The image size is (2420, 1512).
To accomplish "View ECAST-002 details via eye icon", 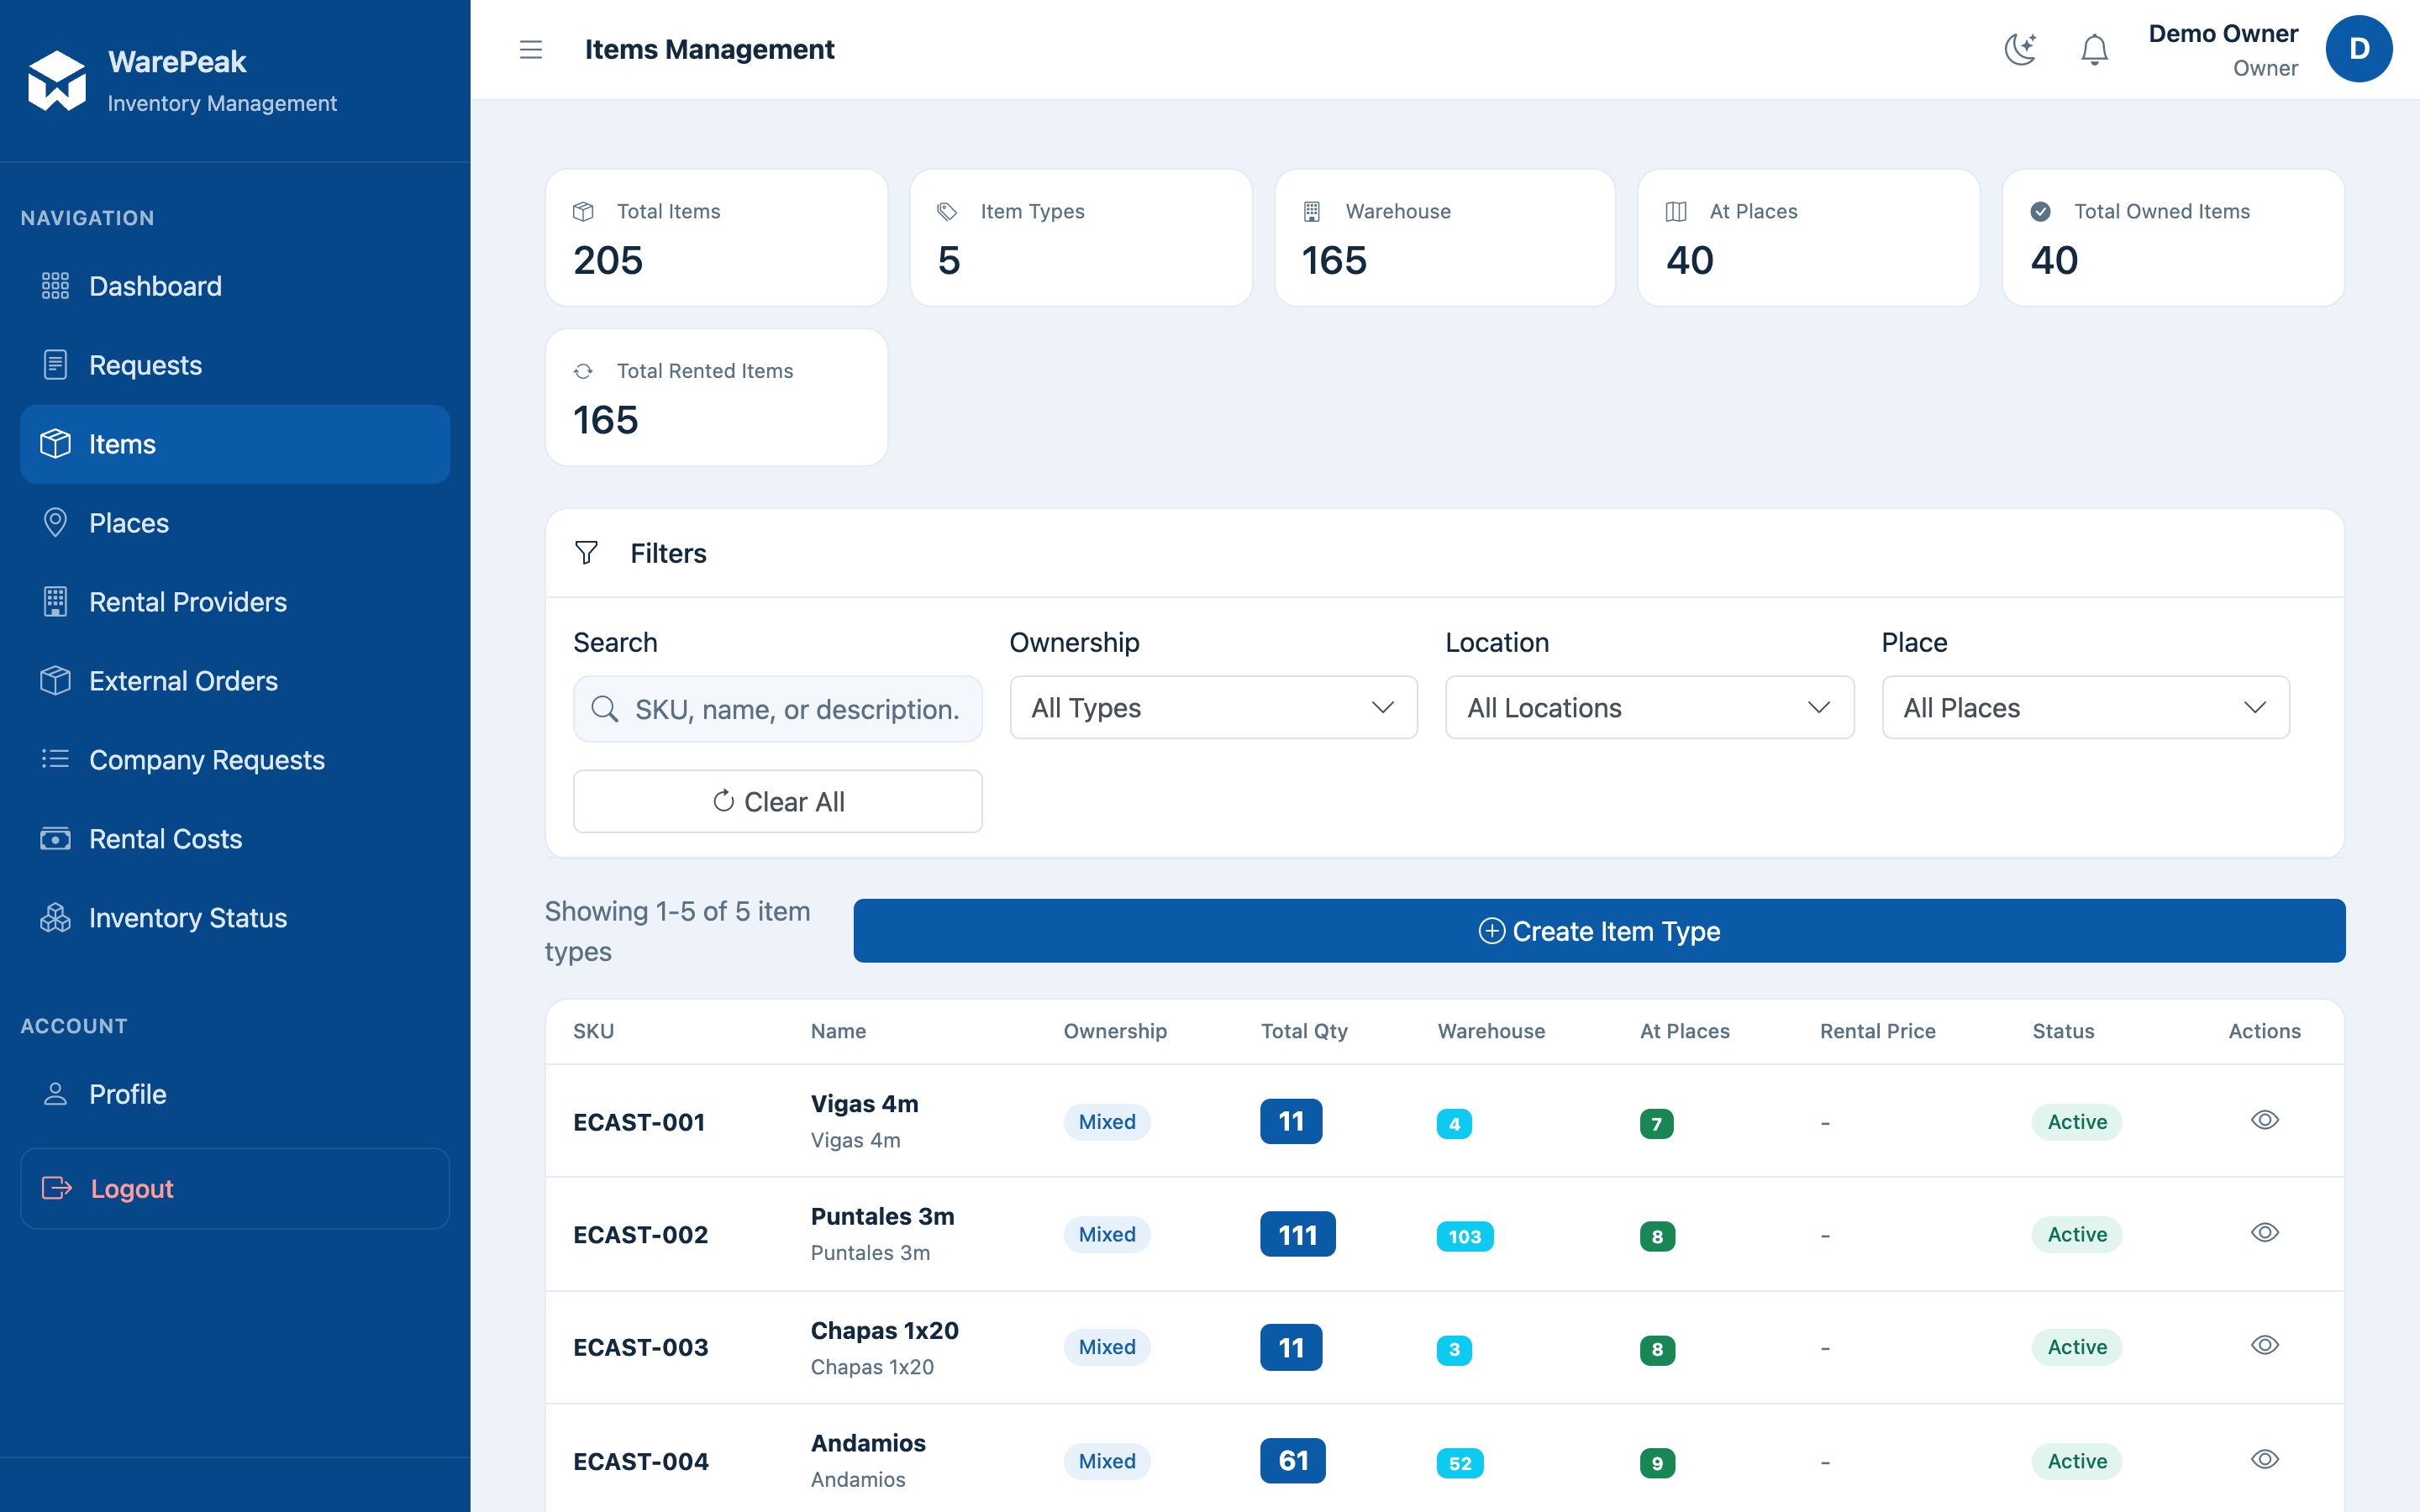I will (2264, 1233).
